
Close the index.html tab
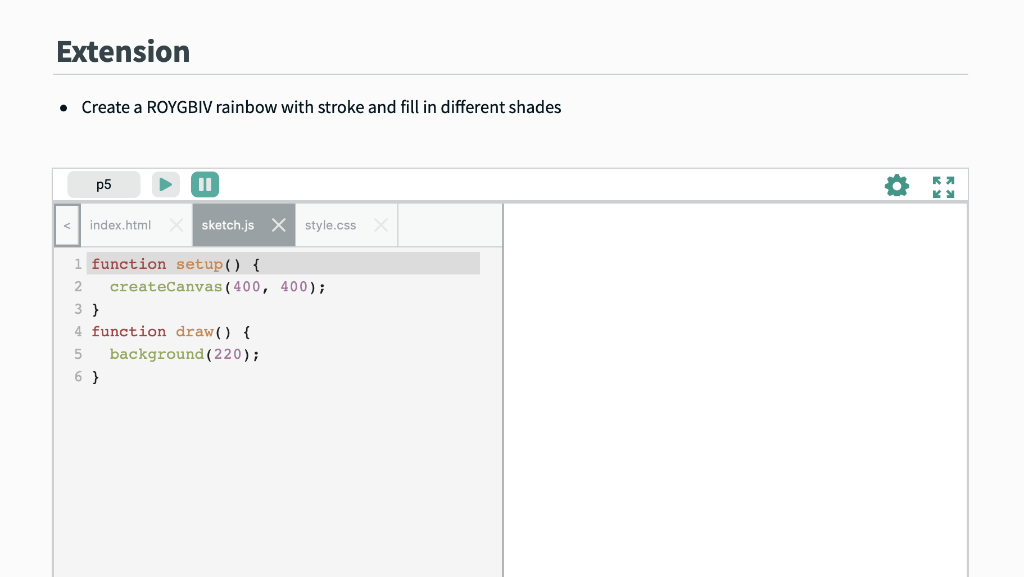click(176, 225)
